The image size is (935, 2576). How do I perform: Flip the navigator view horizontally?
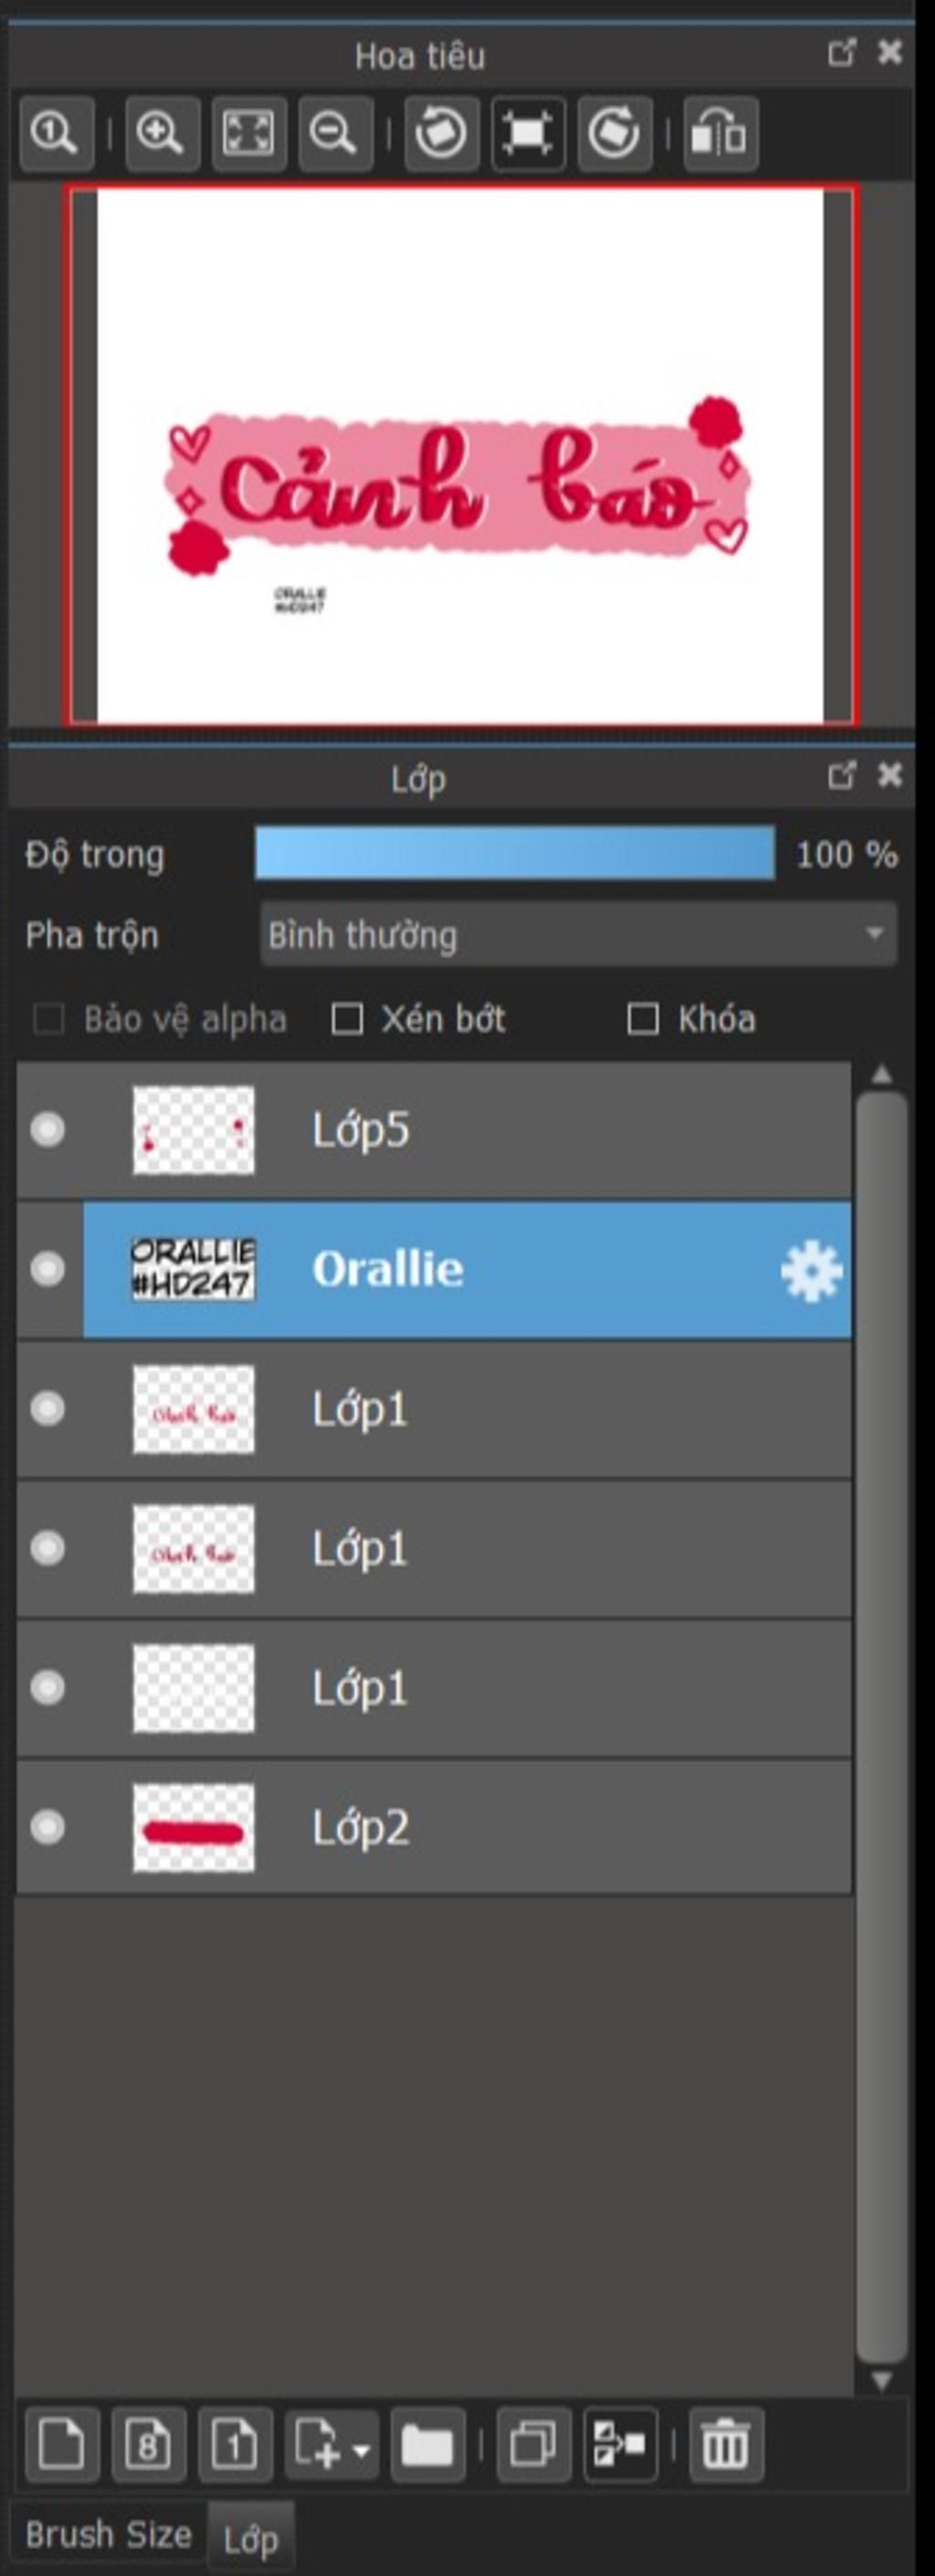[720, 133]
